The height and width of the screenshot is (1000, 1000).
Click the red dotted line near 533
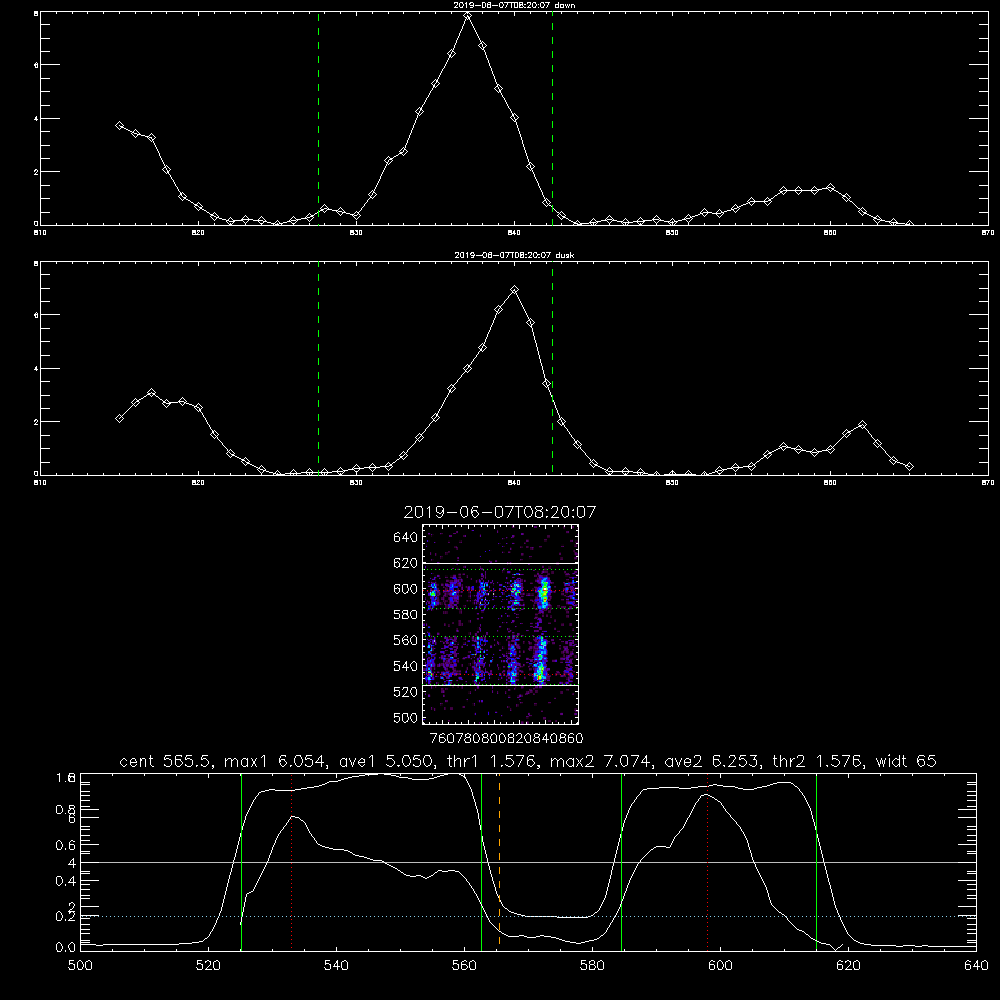tap(291, 861)
